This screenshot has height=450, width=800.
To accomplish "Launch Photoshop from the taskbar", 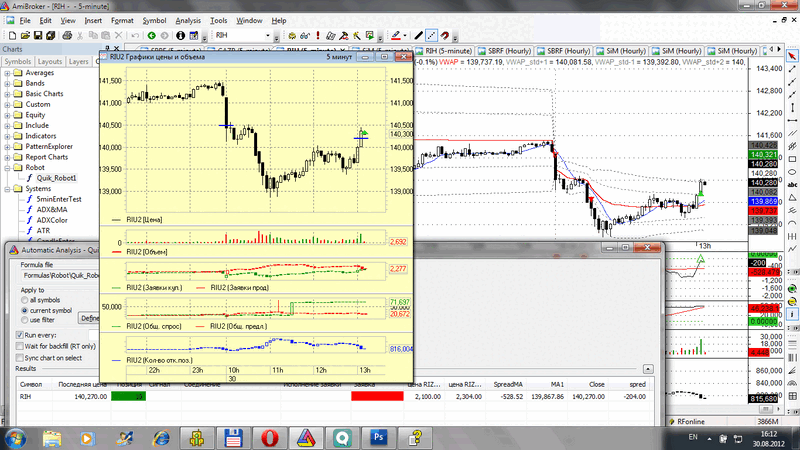I will tap(380, 437).
